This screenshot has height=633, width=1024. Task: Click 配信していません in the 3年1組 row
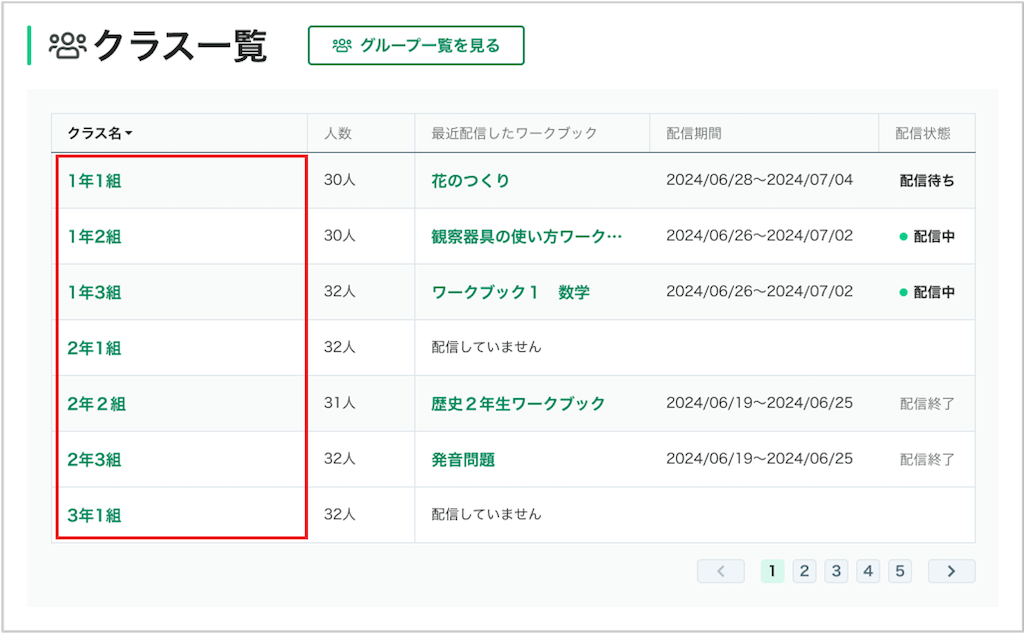click(x=487, y=514)
